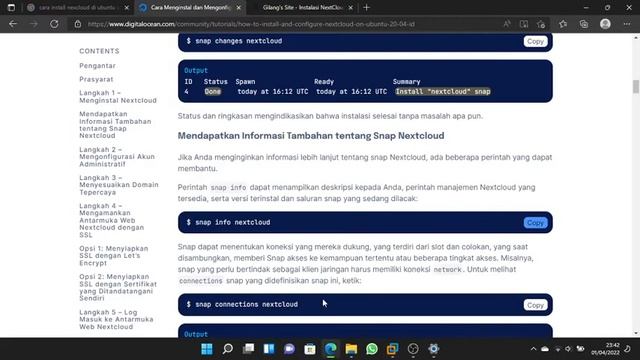
Task: Switch to Gilang's Site Instalasi NextCloud tab
Action: click(x=302, y=7)
